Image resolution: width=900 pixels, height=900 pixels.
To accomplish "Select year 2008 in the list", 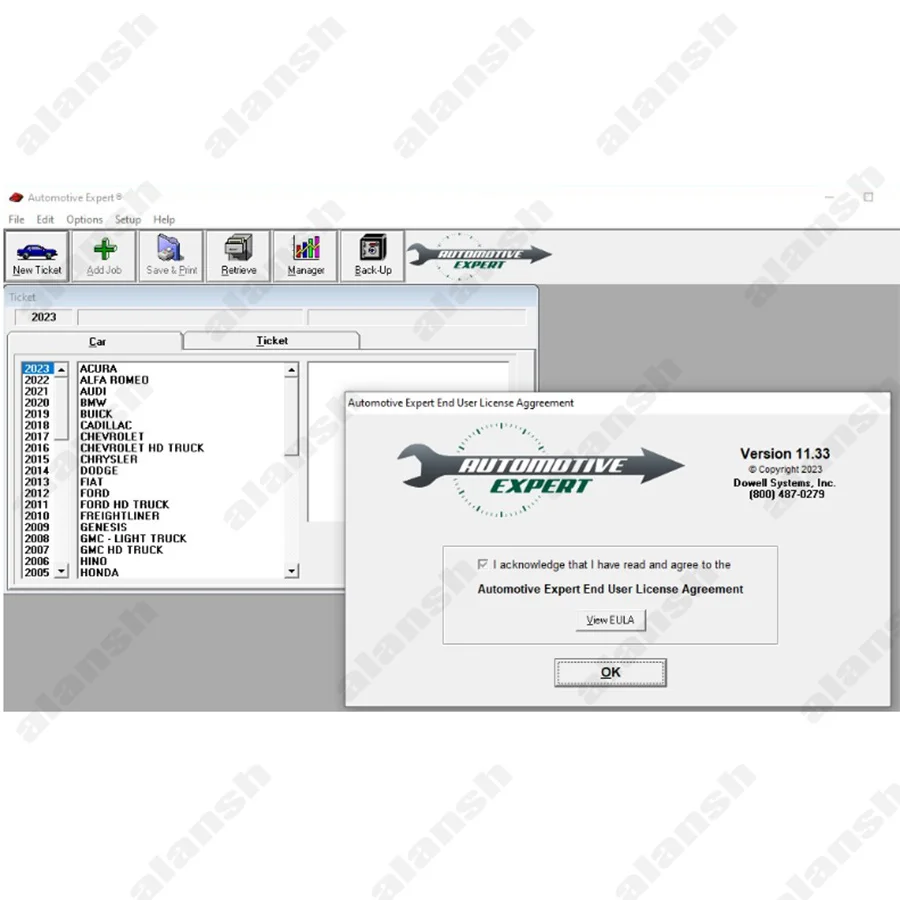I will 38,538.
